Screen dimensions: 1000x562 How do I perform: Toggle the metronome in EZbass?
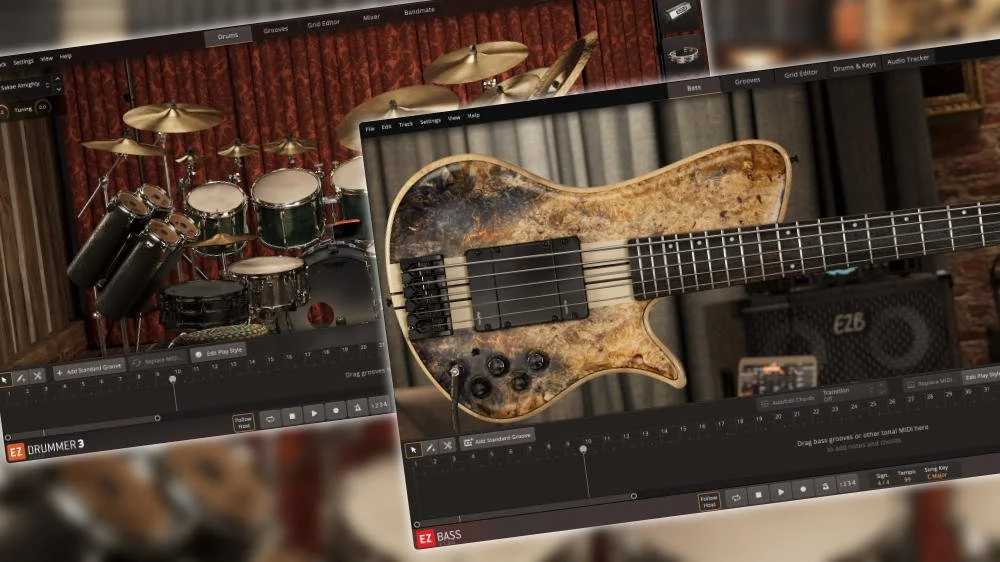pos(825,486)
